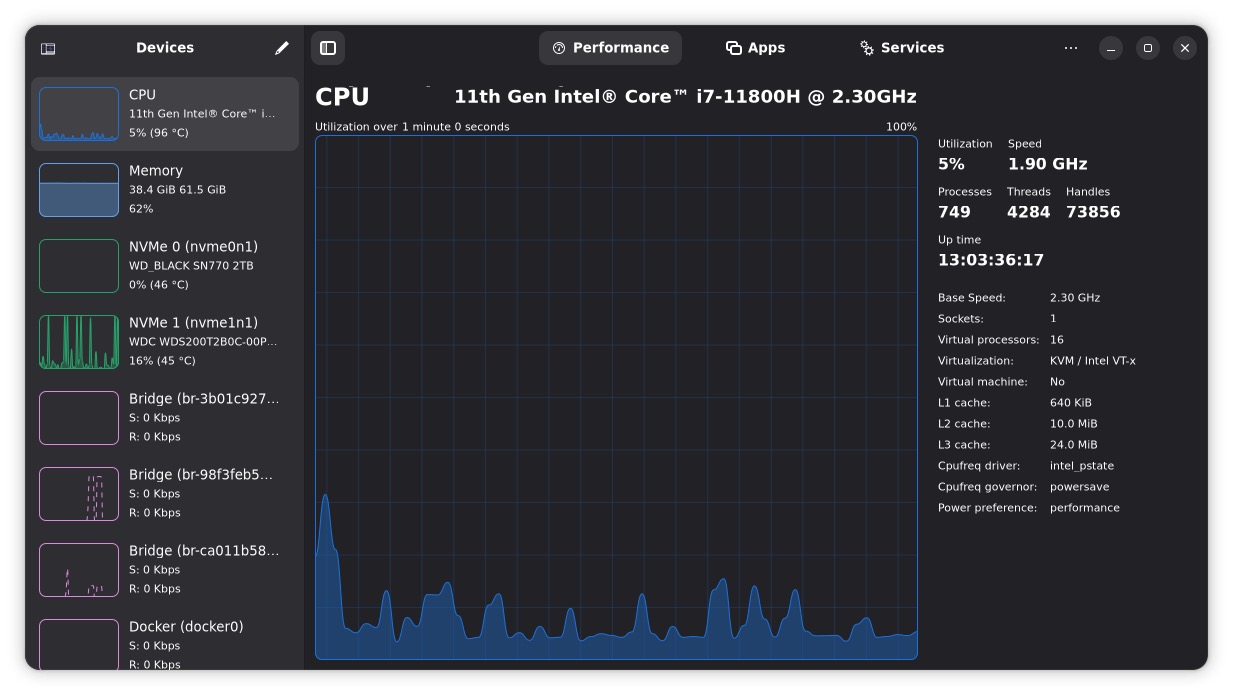Select the Bridge br-ca011b58 network entry

click(165, 570)
